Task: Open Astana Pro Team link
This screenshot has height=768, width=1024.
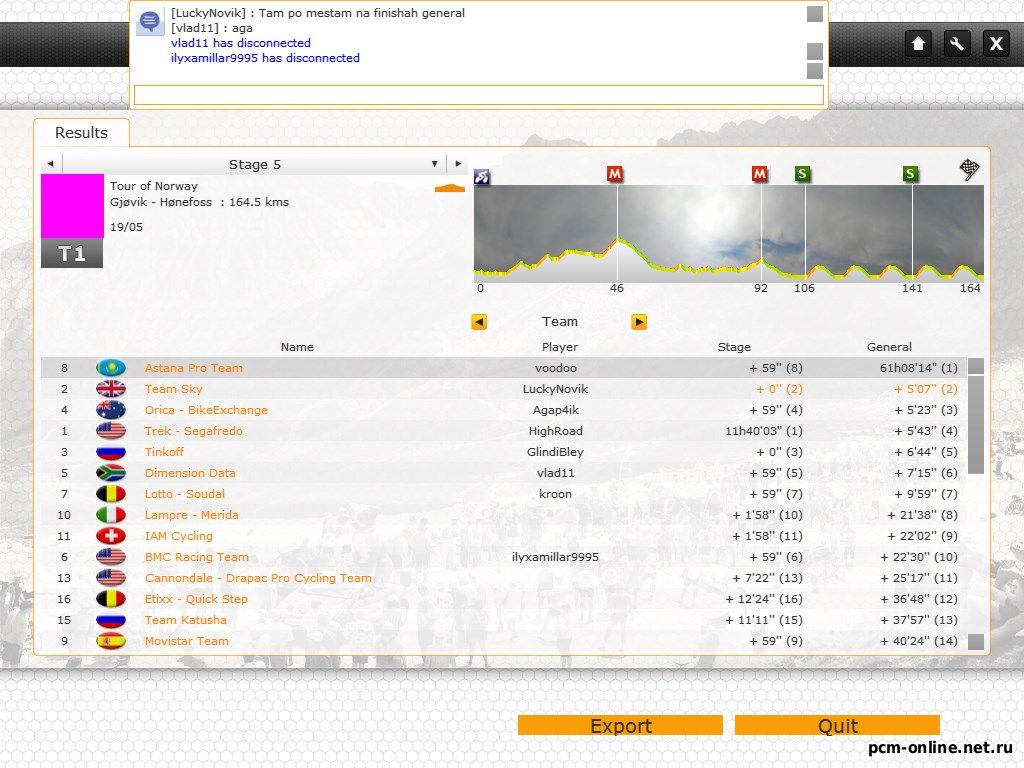Action: 194,368
